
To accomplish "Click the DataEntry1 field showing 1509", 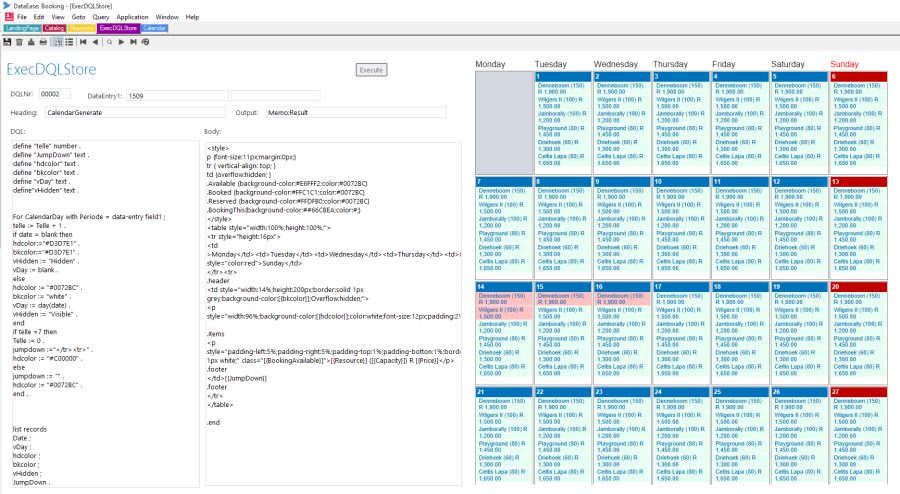I will click(177, 96).
